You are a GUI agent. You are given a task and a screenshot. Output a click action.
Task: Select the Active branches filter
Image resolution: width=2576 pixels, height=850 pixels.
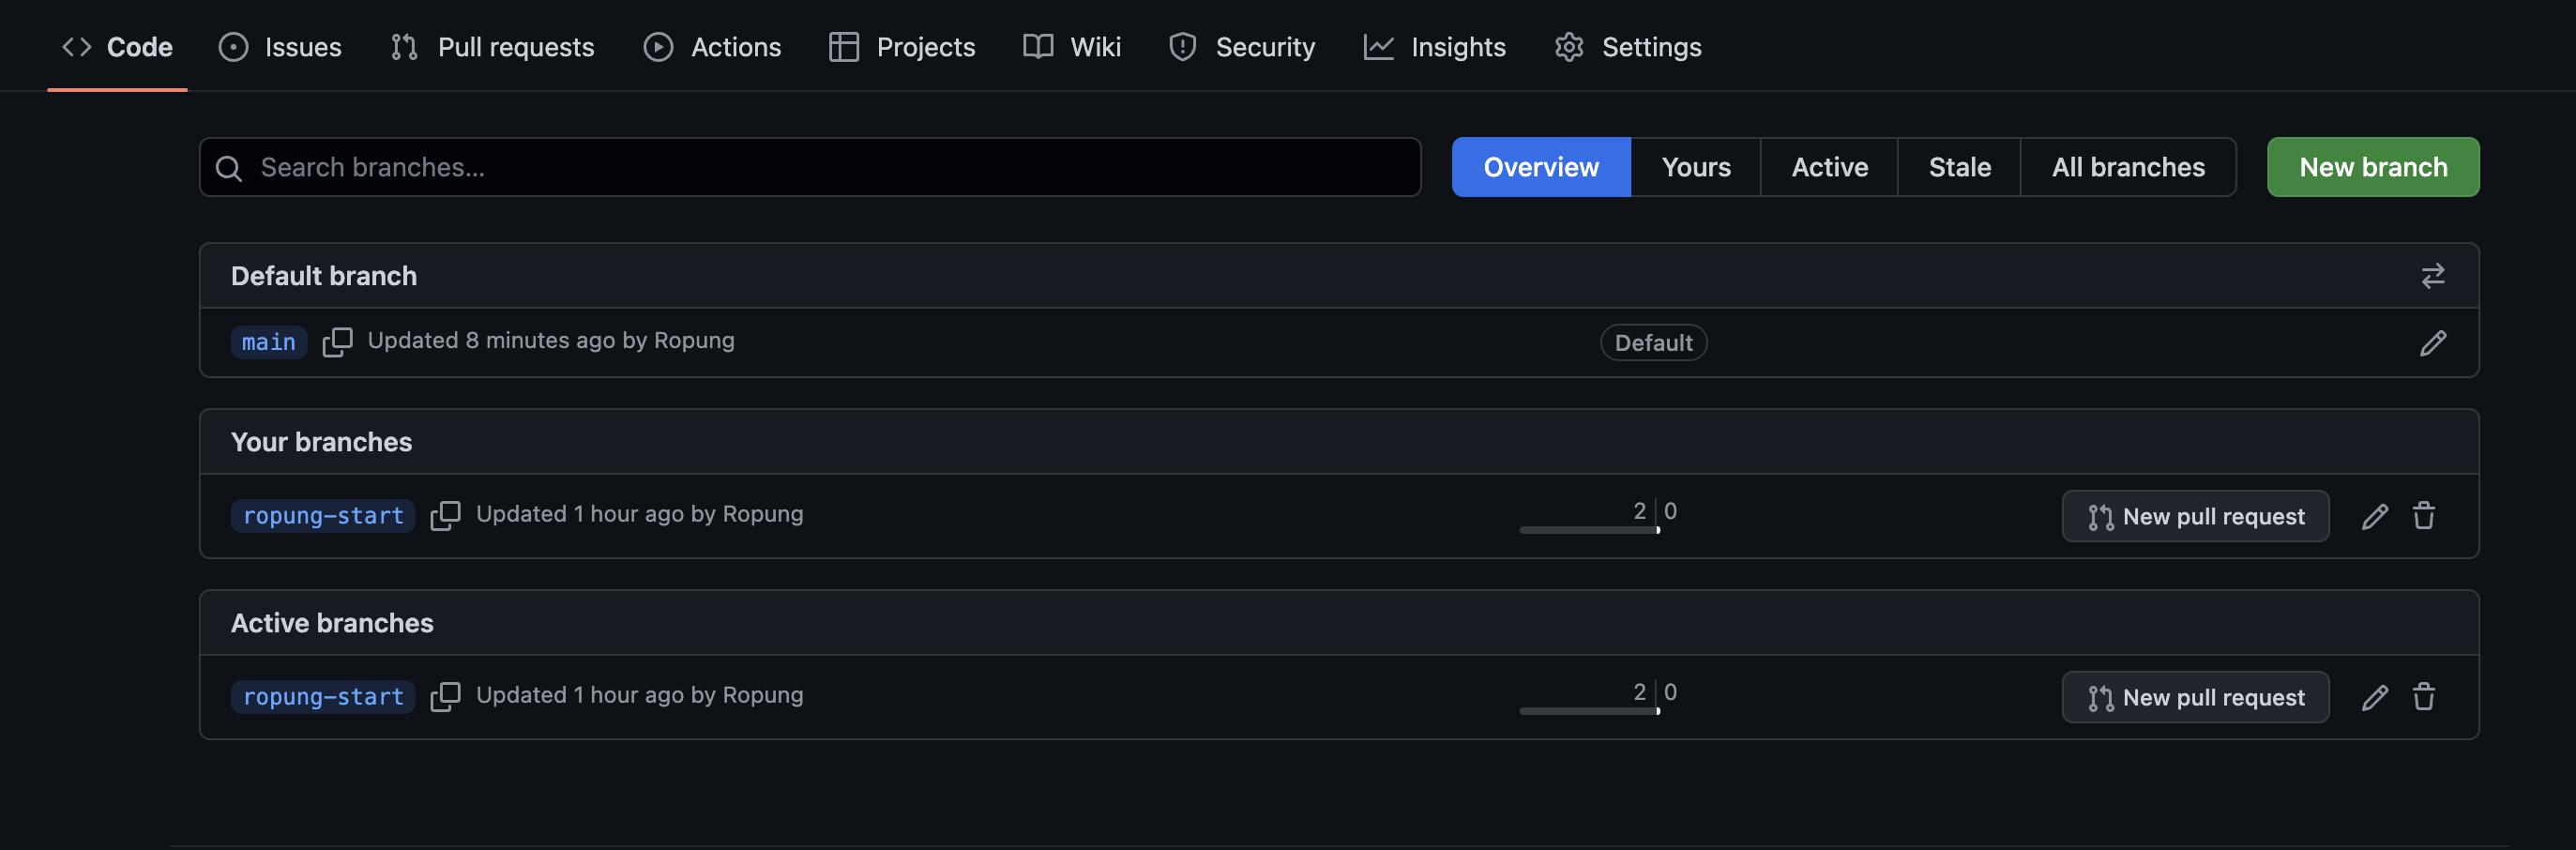tap(1828, 167)
